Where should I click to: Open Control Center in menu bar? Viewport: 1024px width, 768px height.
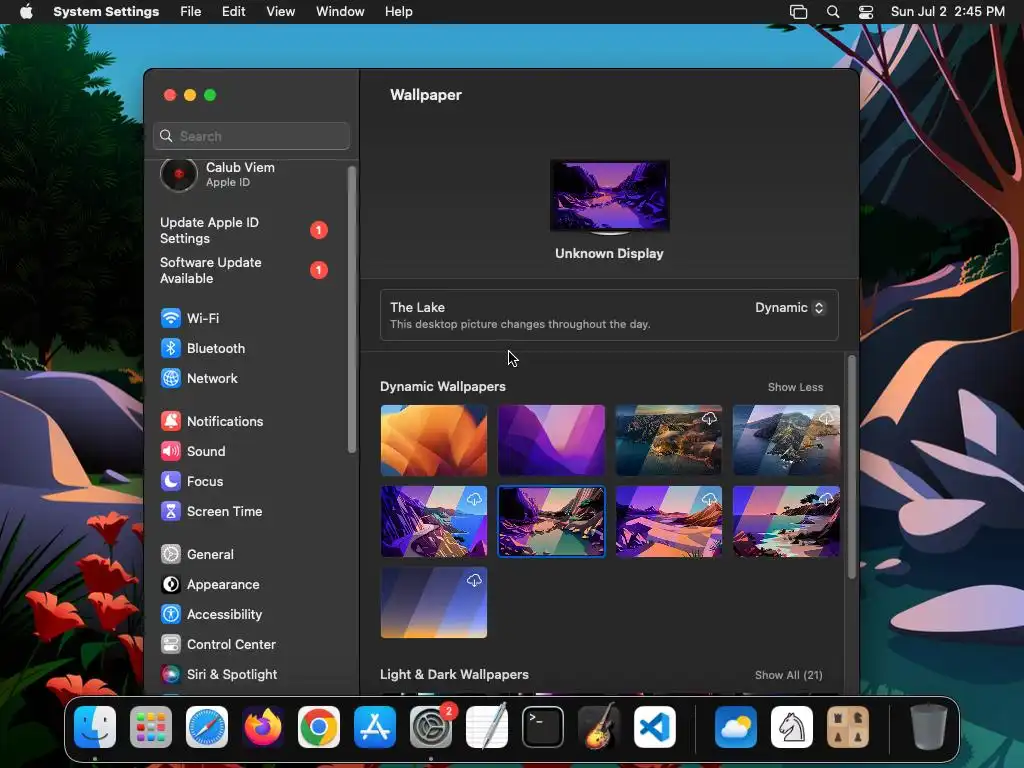click(x=866, y=12)
